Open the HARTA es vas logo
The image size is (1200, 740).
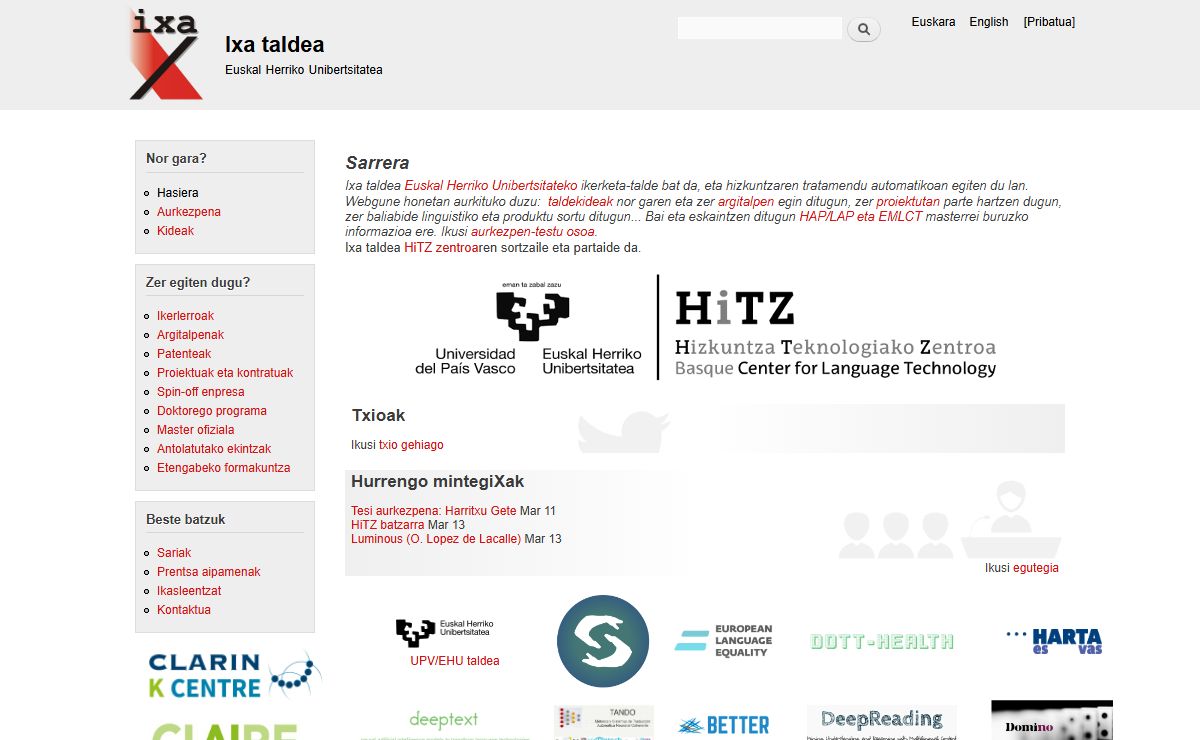pyautogui.click(x=1054, y=641)
